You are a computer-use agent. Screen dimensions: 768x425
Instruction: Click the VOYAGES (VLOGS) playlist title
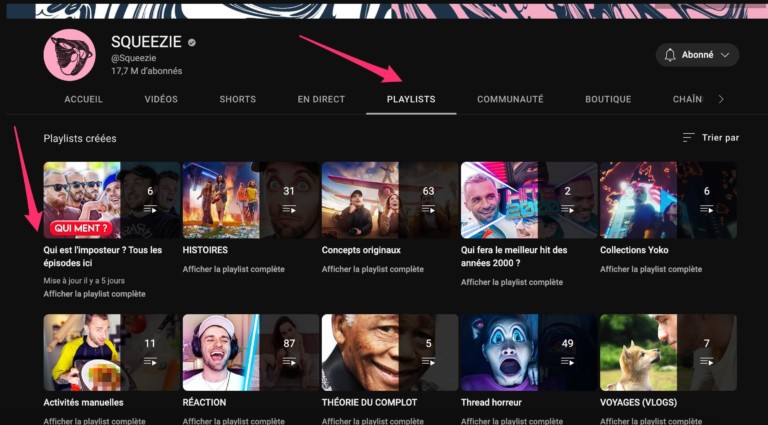click(638, 402)
